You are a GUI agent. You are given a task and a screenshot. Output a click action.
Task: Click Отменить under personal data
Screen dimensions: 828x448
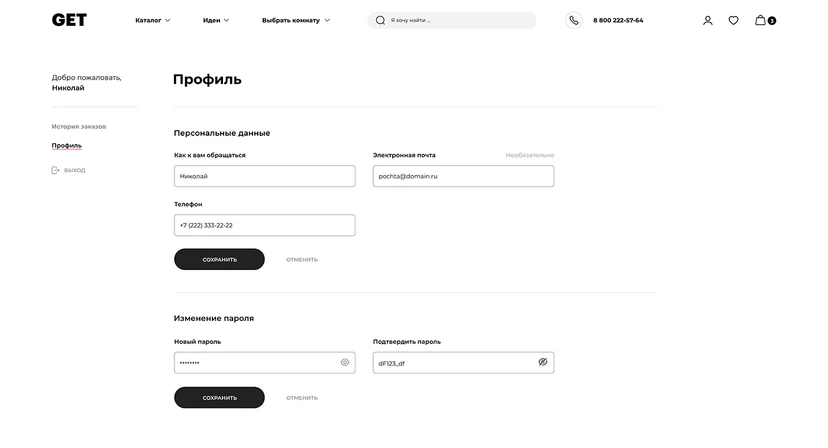pos(302,259)
